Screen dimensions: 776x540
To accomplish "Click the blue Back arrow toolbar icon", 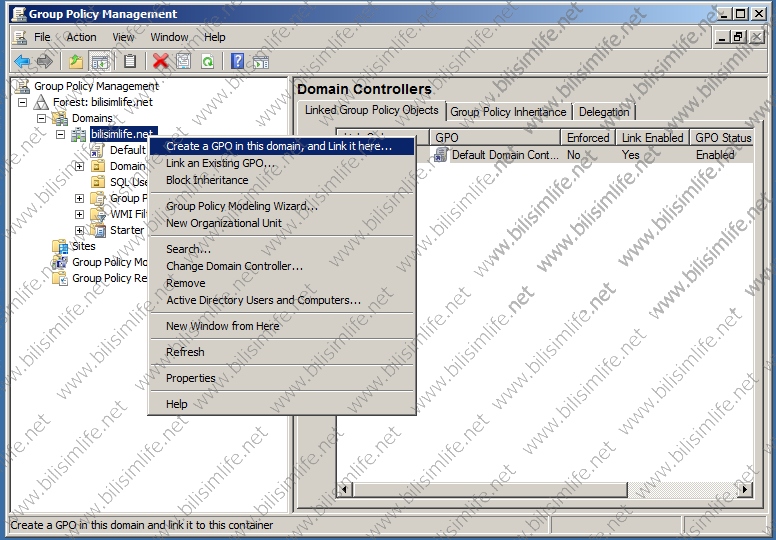I will (x=22, y=61).
